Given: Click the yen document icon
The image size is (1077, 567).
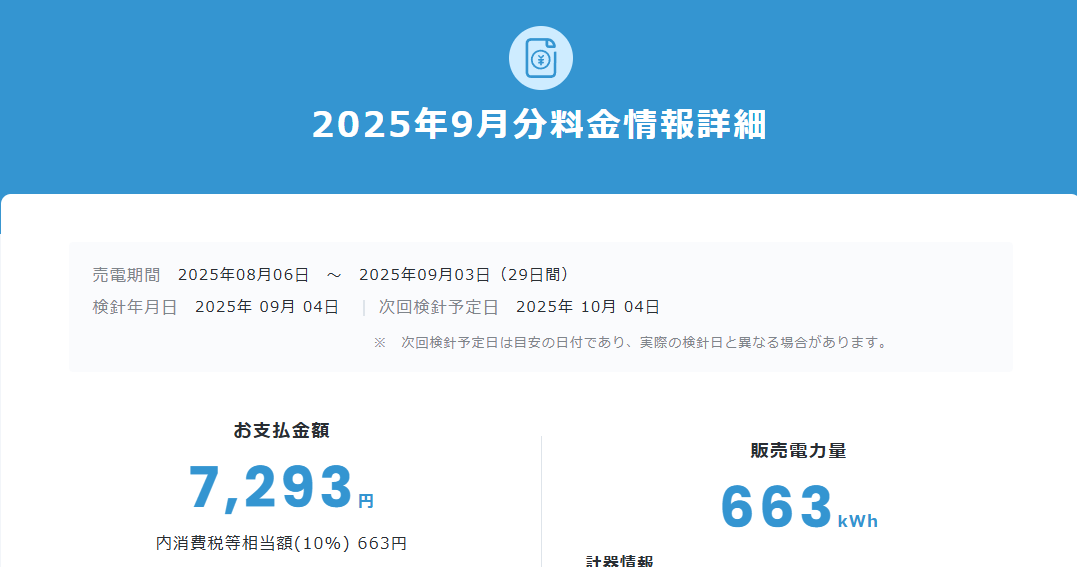Looking at the screenshot, I should pyautogui.click(x=540, y=58).
